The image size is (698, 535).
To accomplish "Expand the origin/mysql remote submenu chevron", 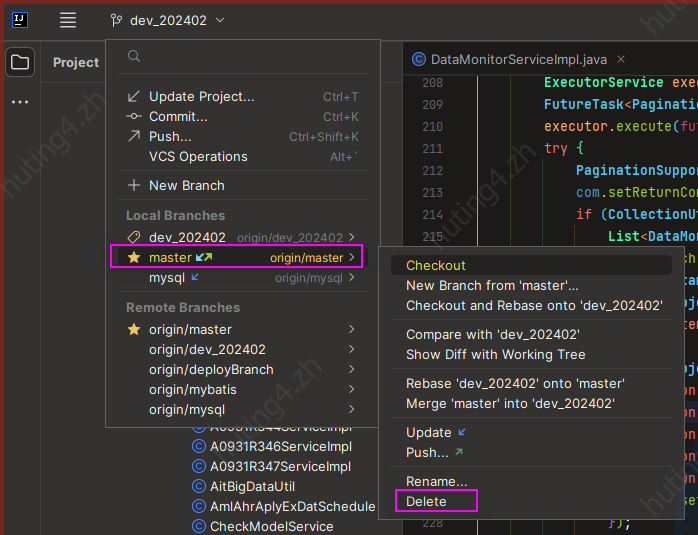I will click(x=352, y=409).
